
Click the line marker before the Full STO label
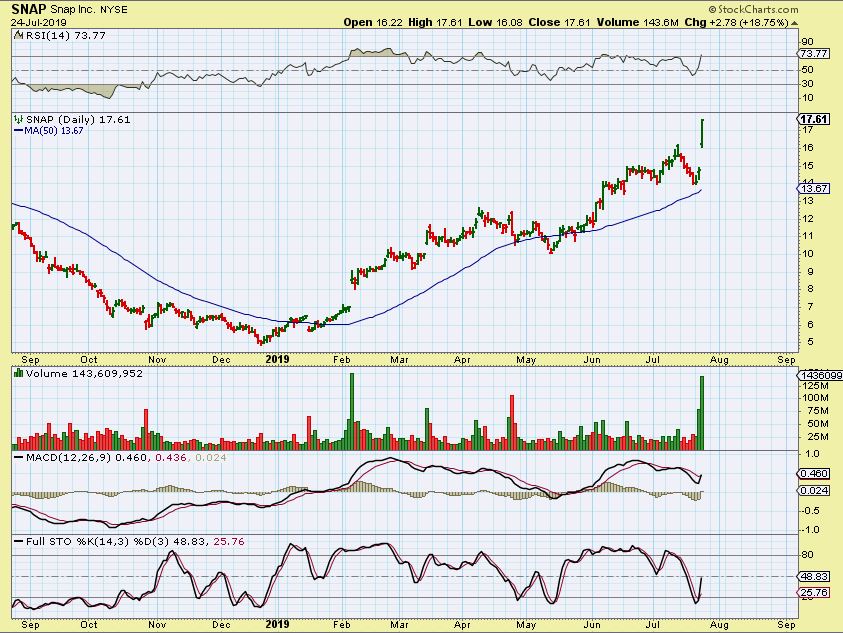[19, 542]
